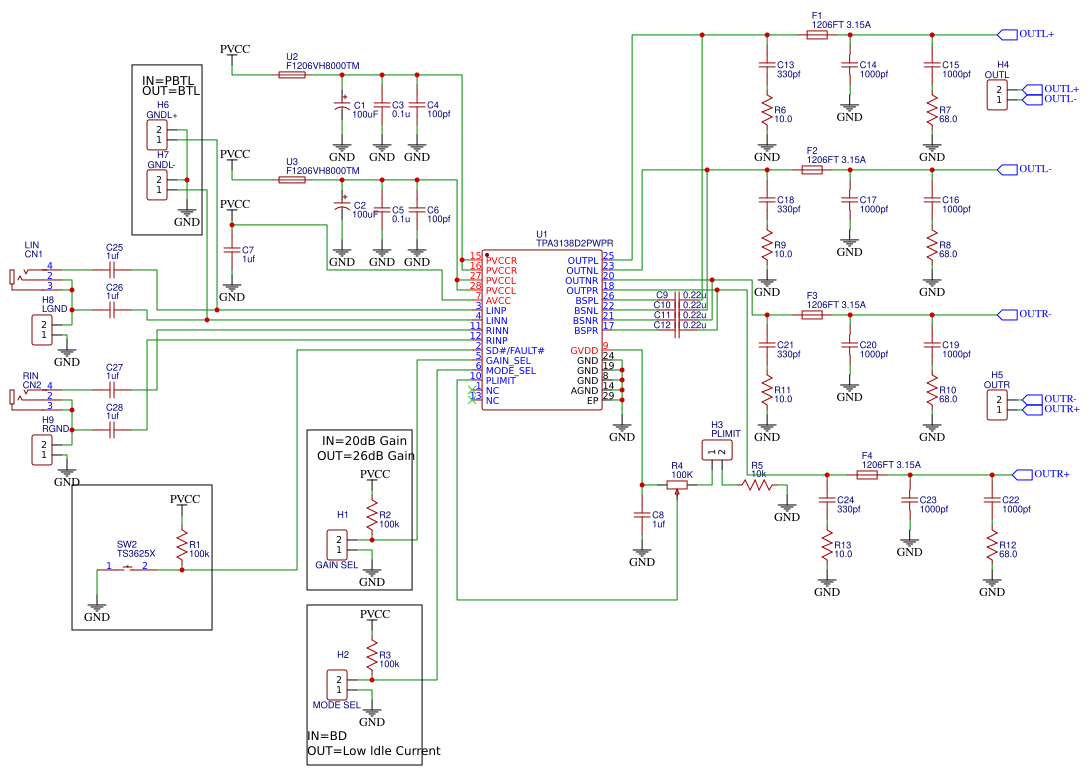Click the H4 OUTL output header
Viewport: 1090px width, 775px height.
(x=998, y=95)
